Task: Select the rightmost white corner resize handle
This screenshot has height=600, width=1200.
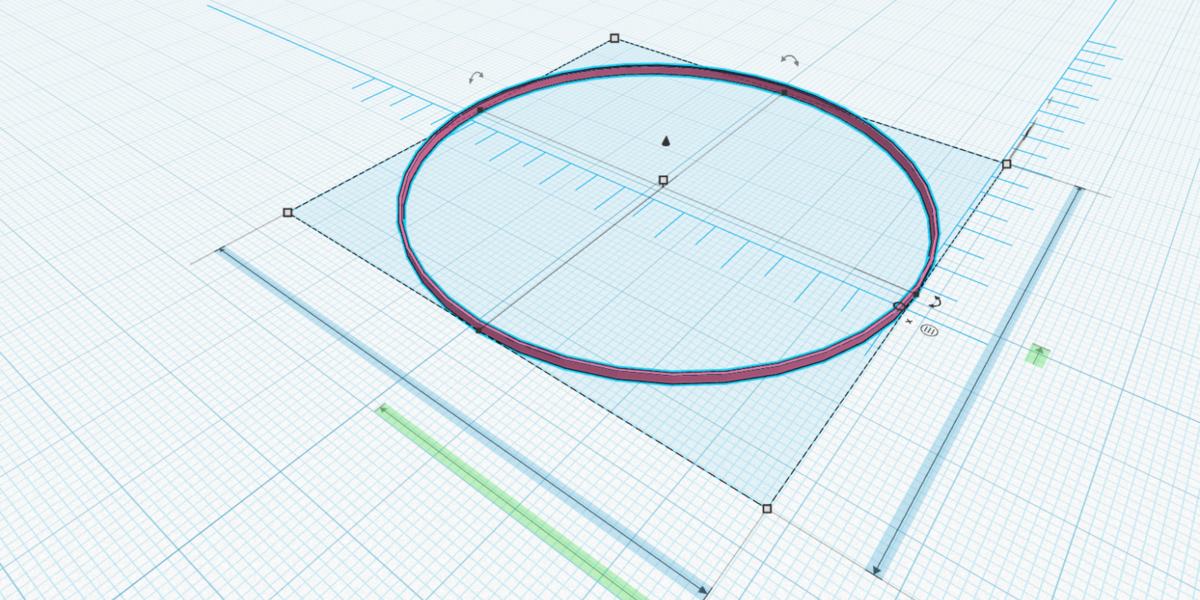Action: (x=1007, y=164)
